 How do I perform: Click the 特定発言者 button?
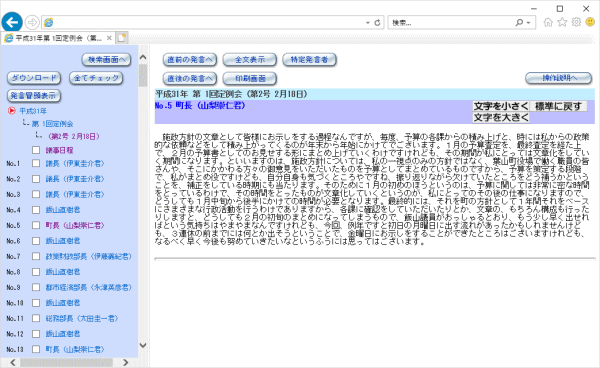[x=309, y=60]
